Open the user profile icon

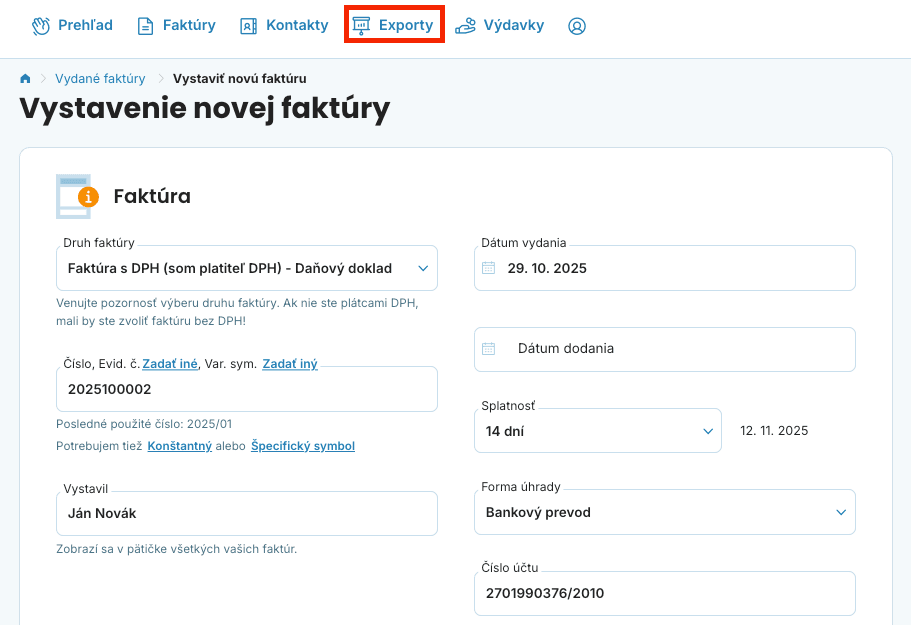[x=576, y=26]
